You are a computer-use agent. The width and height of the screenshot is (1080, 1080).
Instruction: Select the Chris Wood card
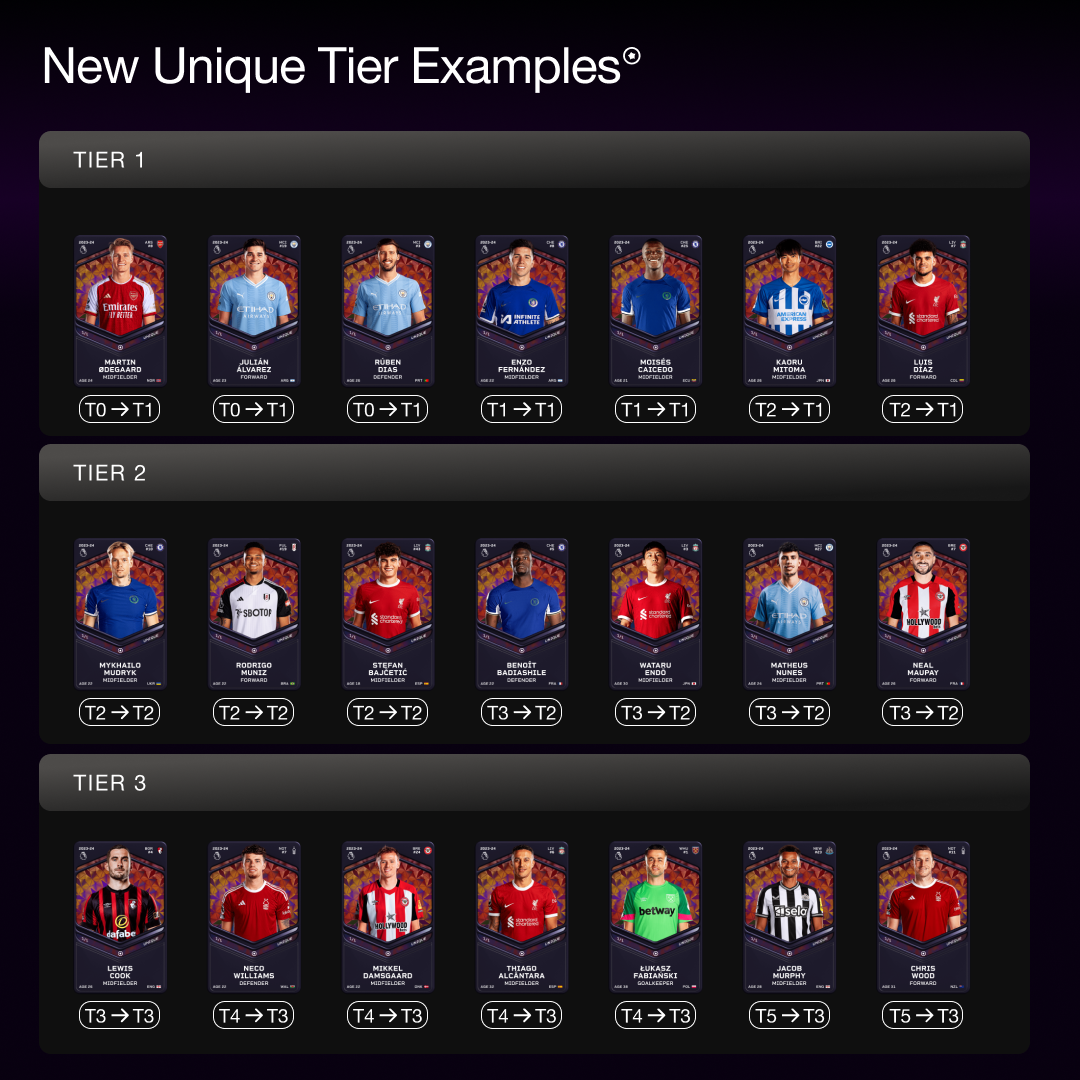coord(923,917)
